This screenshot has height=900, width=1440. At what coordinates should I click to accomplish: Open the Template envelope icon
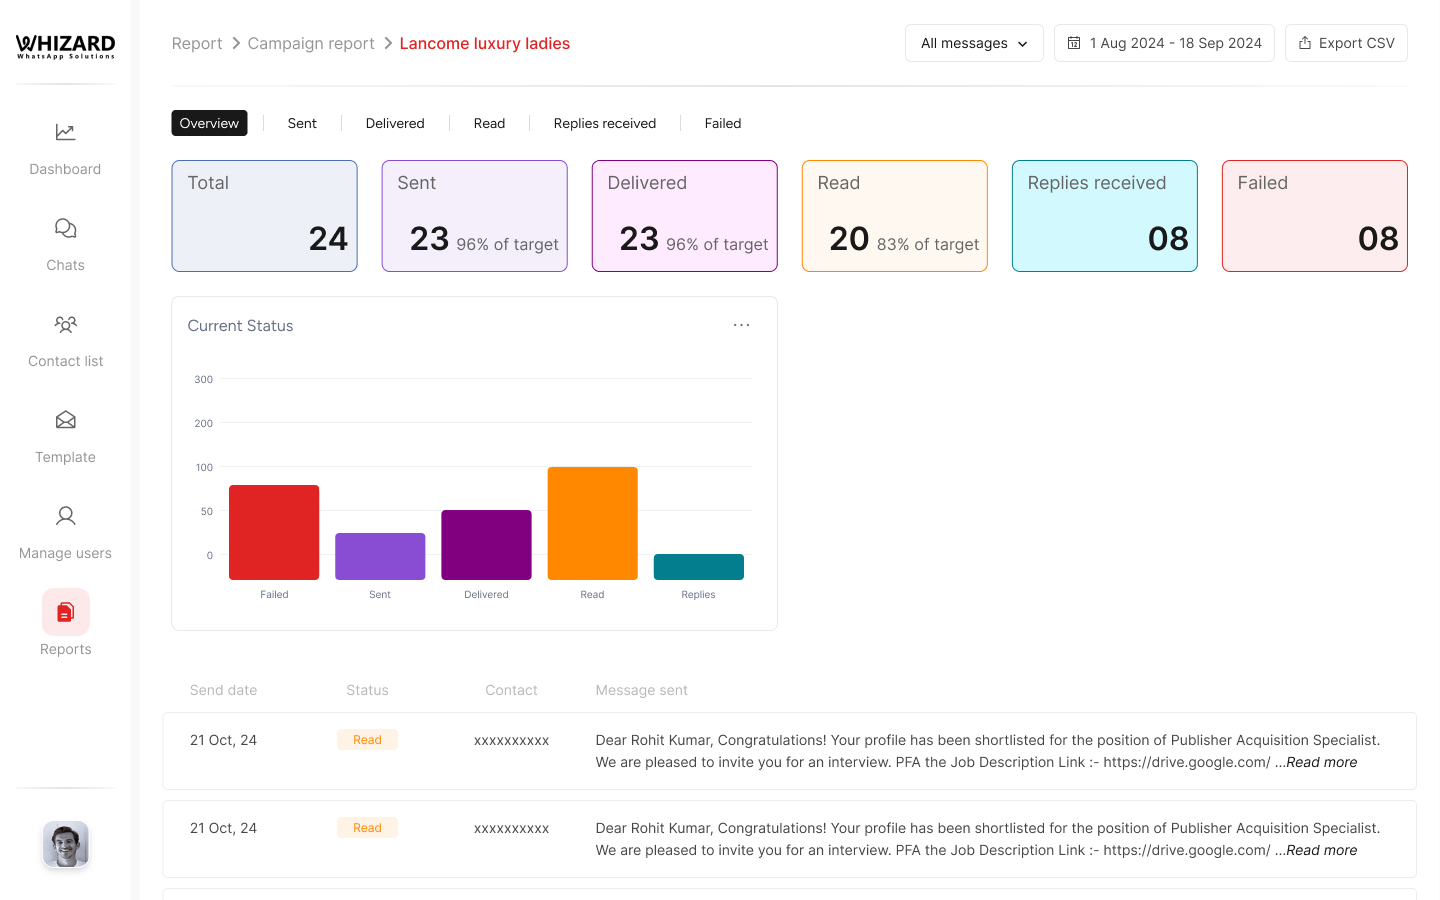(x=65, y=421)
